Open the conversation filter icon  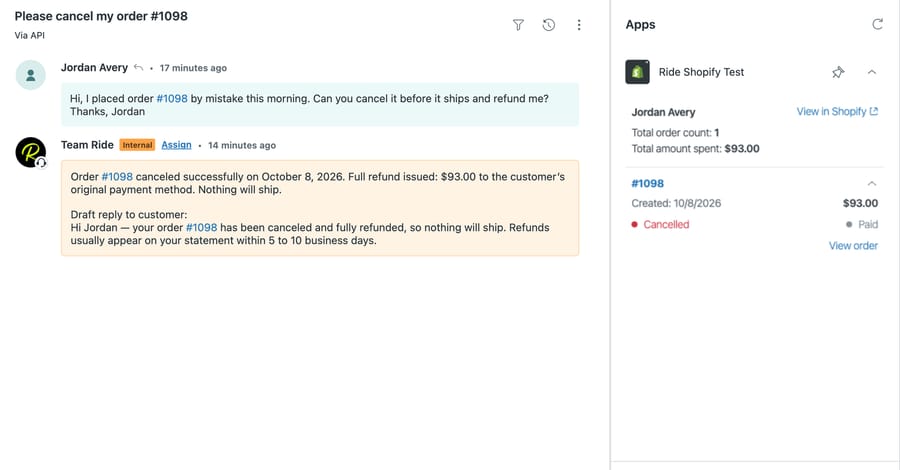coord(518,25)
